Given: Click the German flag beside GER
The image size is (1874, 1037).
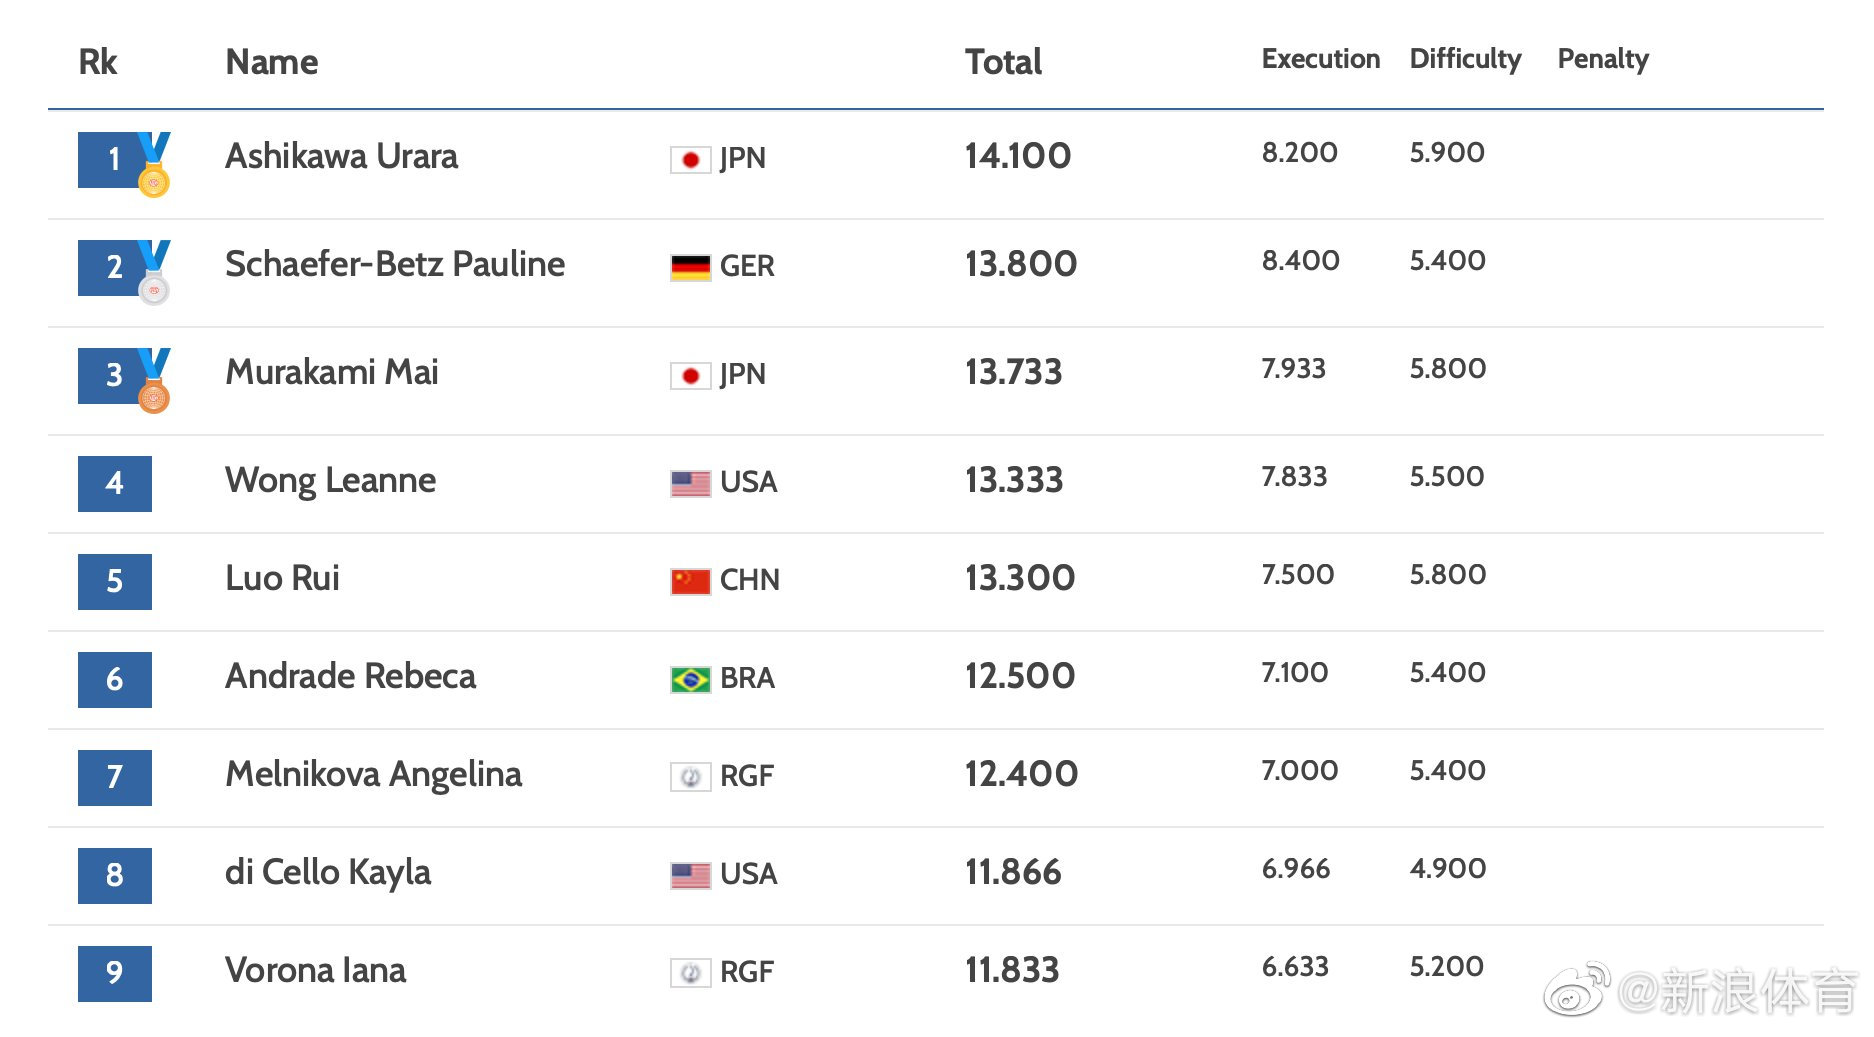Looking at the screenshot, I should [690, 268].
